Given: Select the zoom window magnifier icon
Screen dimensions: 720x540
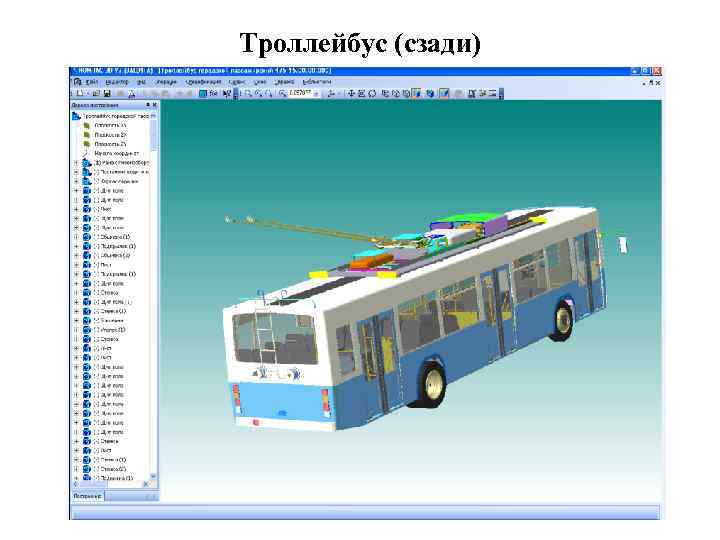Looking at the screenshot, I should pyautogui.click(x=248, y=94).
